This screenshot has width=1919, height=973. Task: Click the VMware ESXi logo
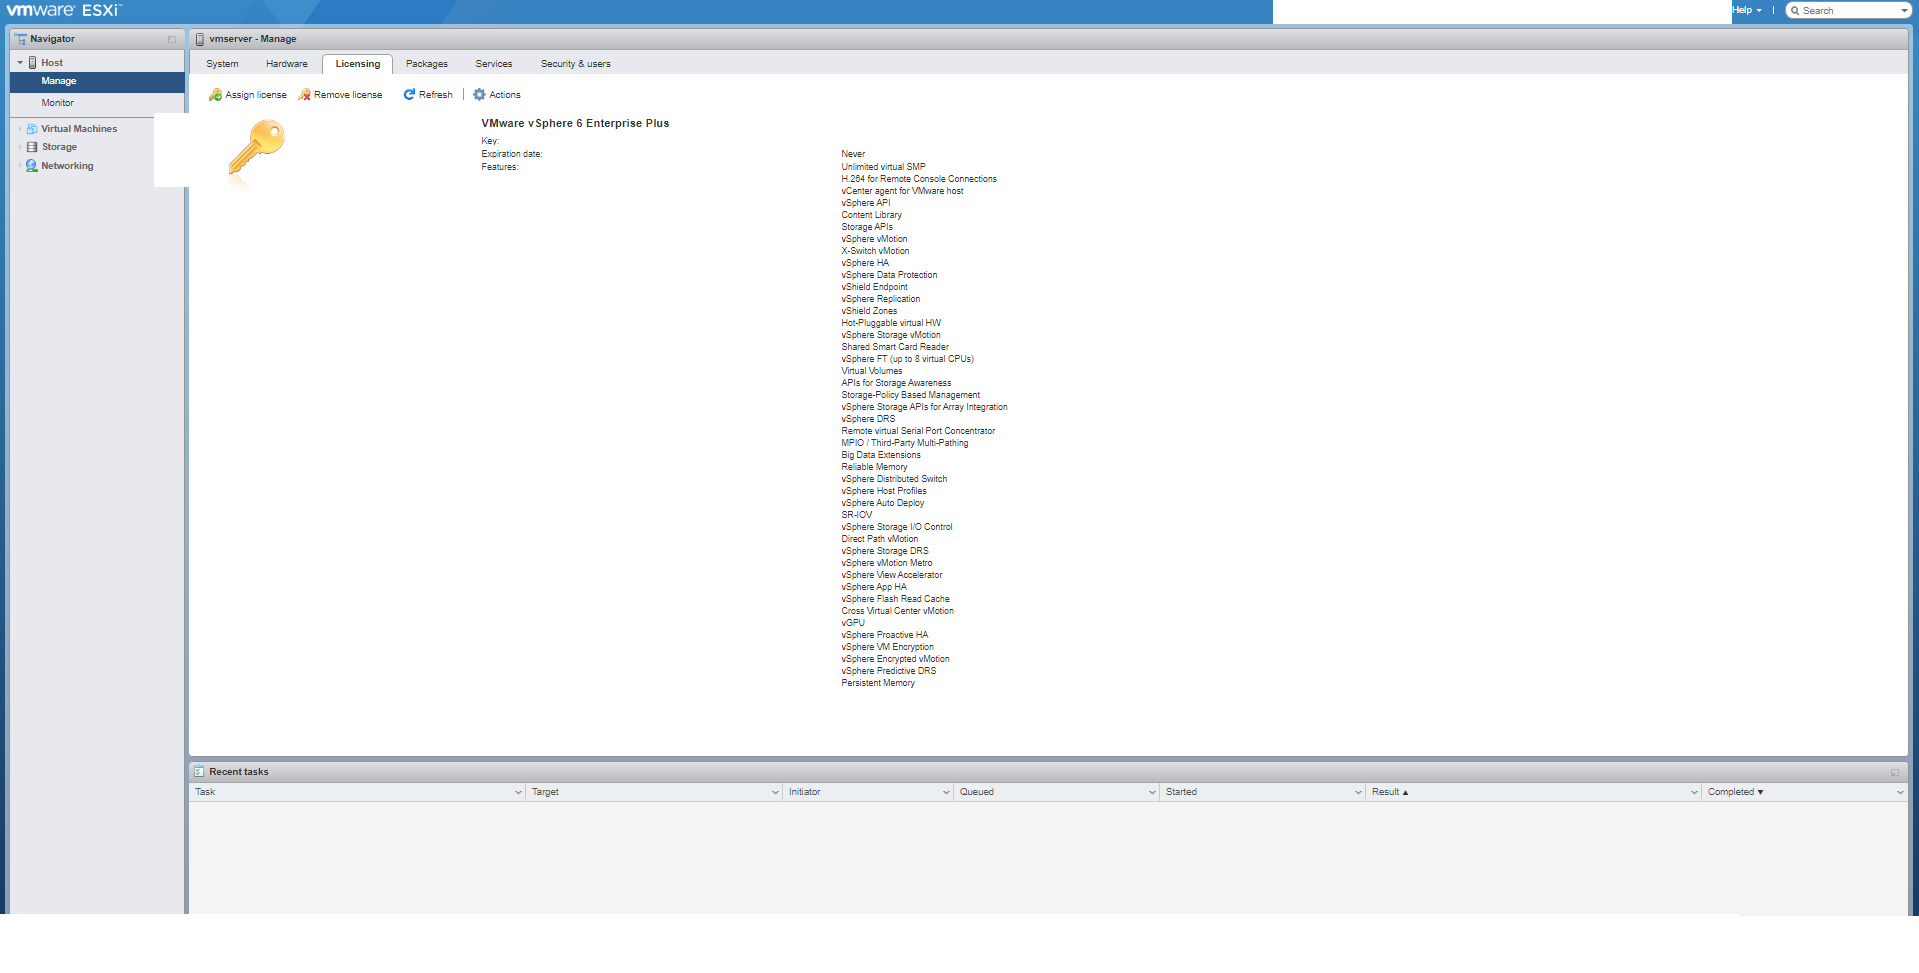(x=64, y=10)
